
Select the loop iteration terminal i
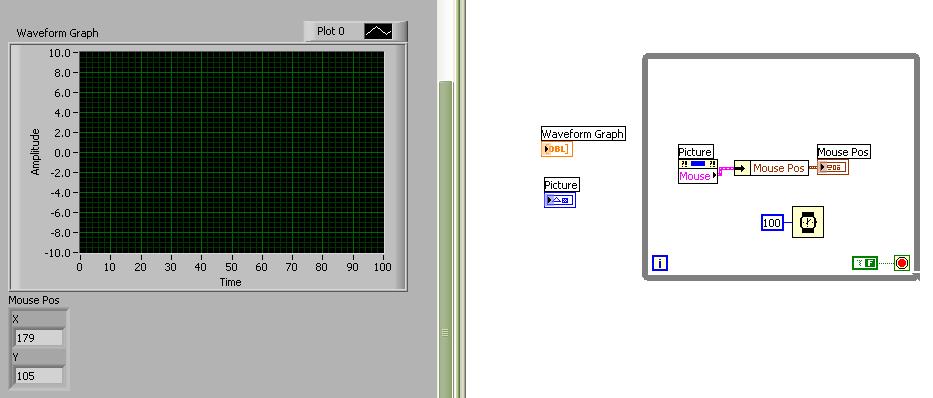pyautogui.click(x=659, y=263)
